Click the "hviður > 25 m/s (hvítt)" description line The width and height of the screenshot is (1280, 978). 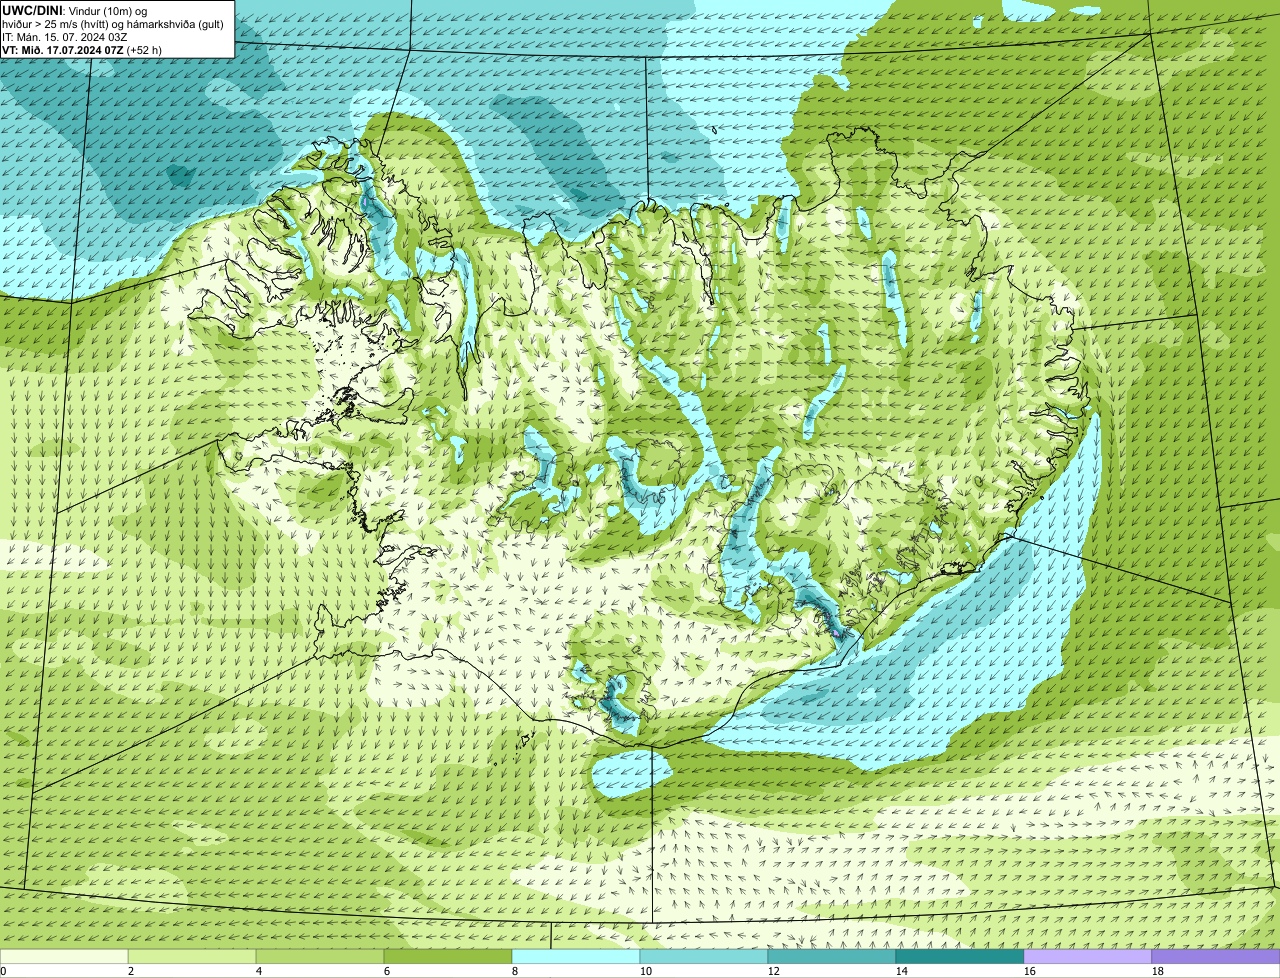(115, 23)
